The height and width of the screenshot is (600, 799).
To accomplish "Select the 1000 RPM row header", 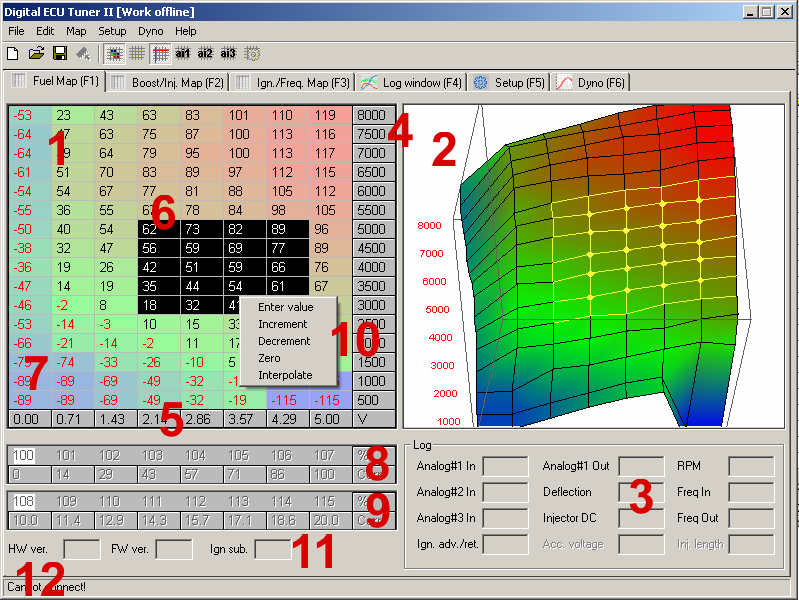I will [374, 381].
